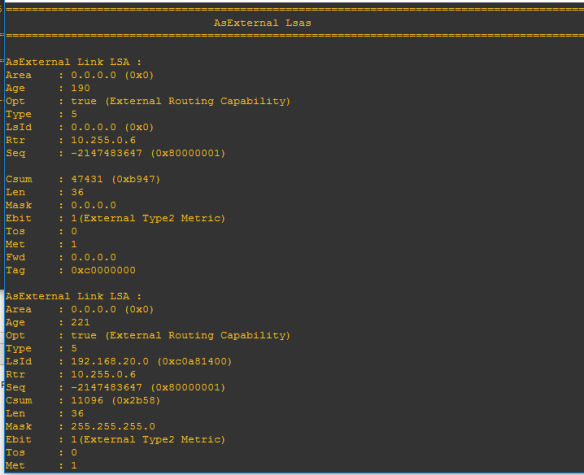Click 'AsExternal Link LSA :' heading above Age 221
Screen dimensions: 584x475
tap(73, 296)
